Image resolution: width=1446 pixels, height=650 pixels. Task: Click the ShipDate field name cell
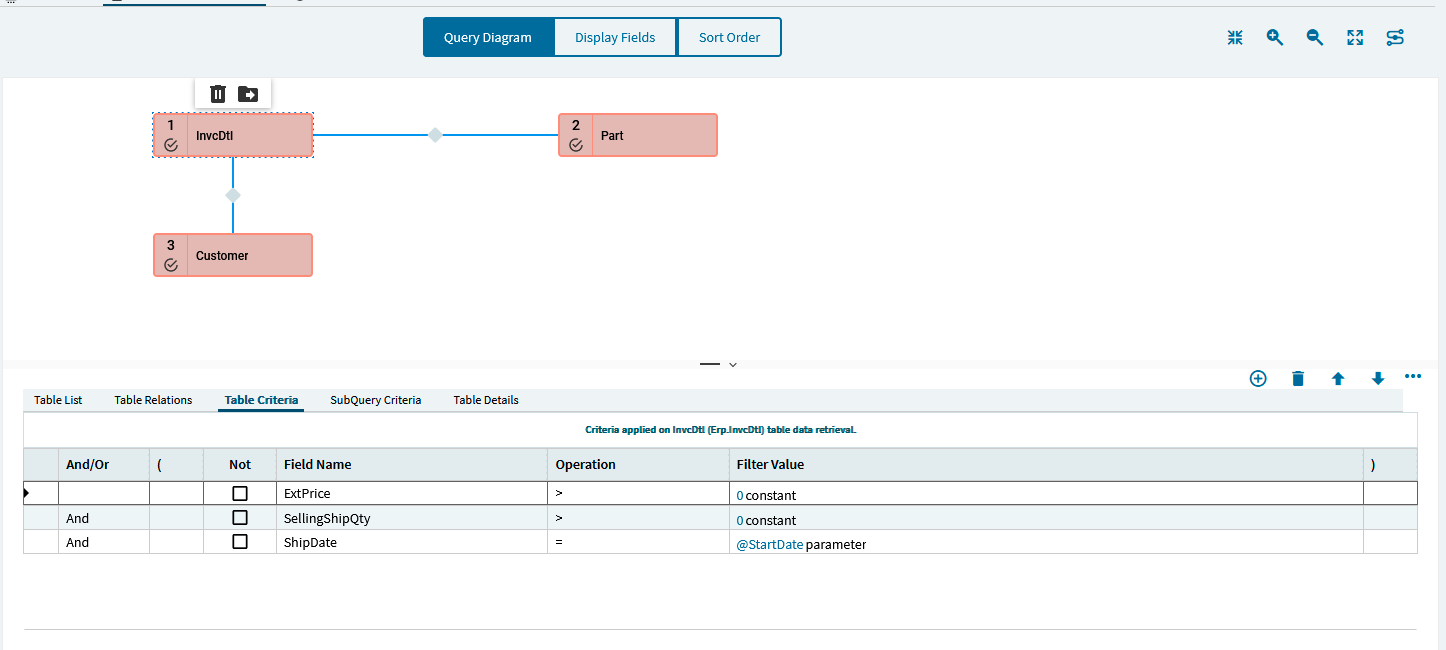tap(412, 542)
